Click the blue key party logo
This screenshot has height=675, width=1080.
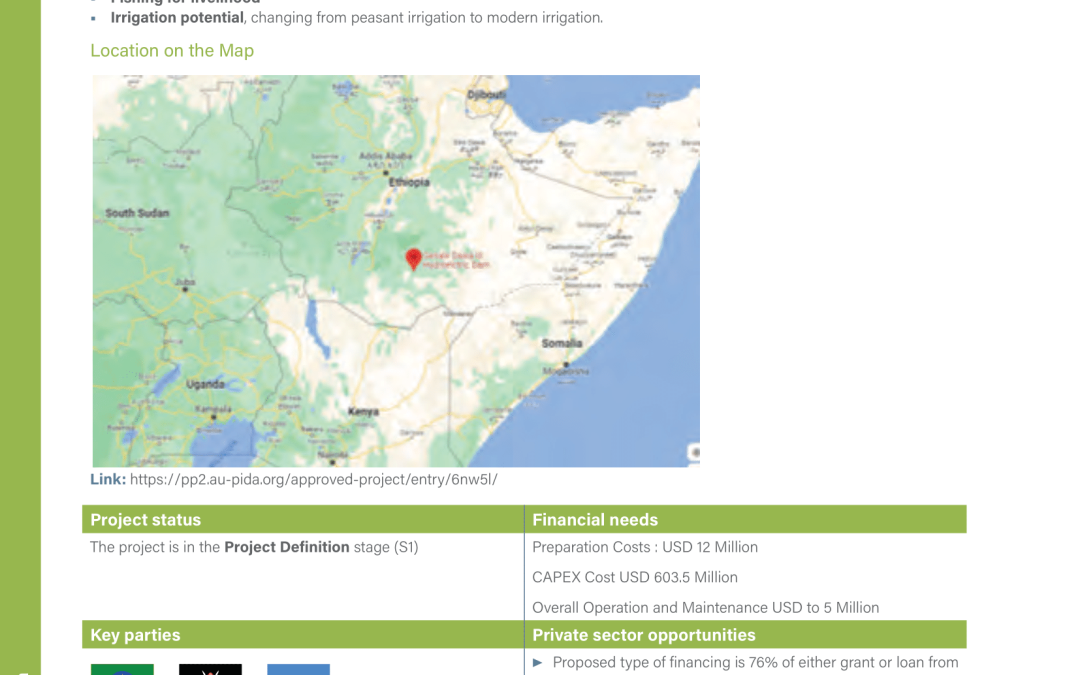[x=298, y=669]
